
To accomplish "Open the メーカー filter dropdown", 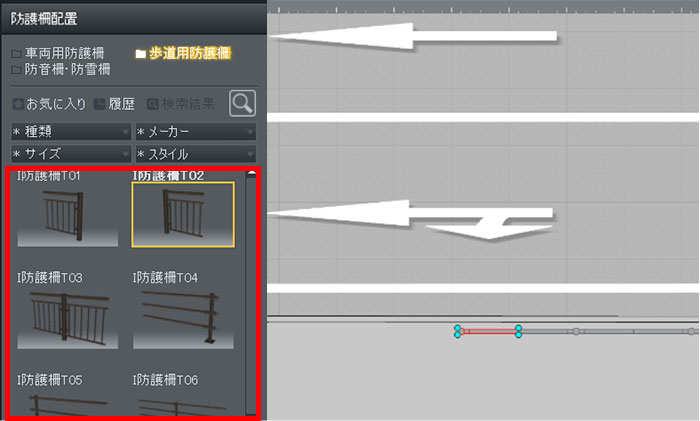I will [x=196, y=132].
